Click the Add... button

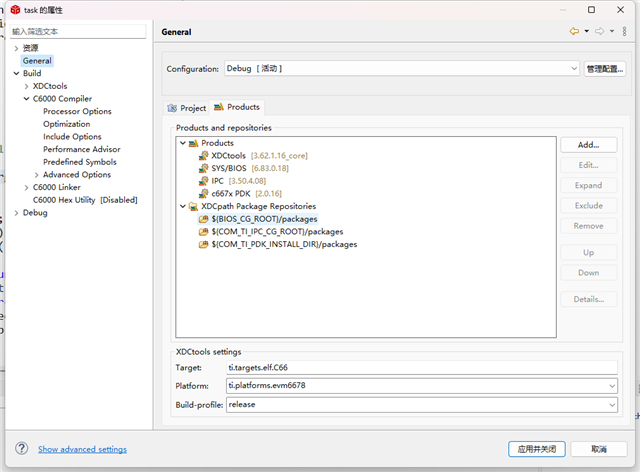[x=588, y=145]
